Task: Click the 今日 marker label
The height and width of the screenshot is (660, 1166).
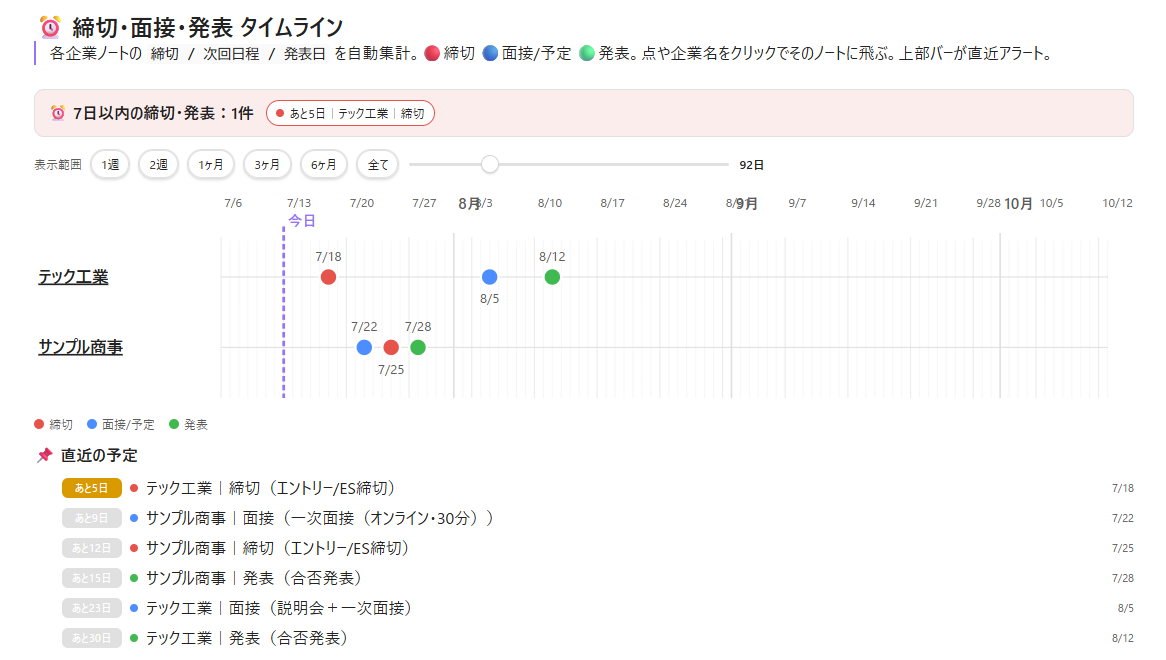Action: click(x=302, y=221)
